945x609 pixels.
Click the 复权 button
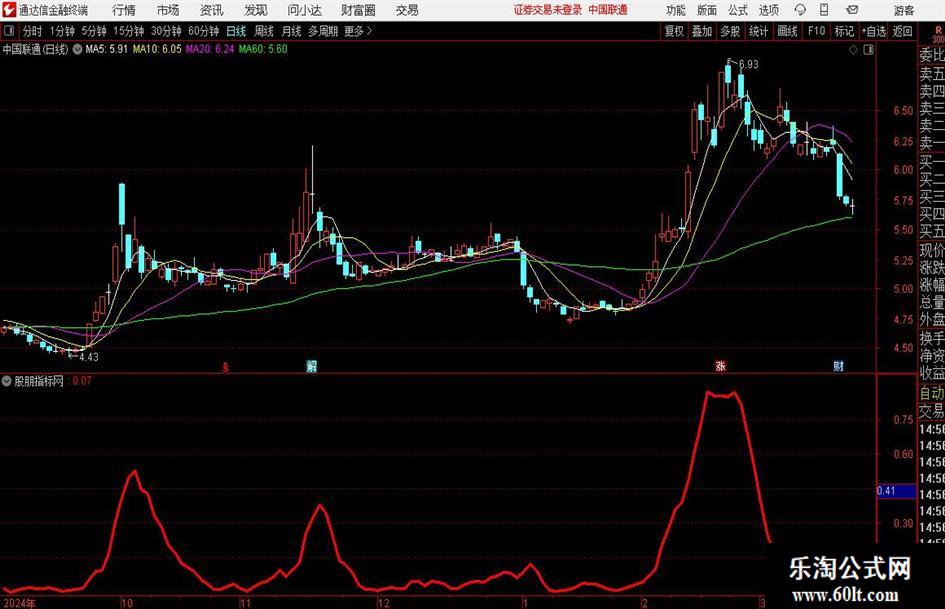pos(674,31)
